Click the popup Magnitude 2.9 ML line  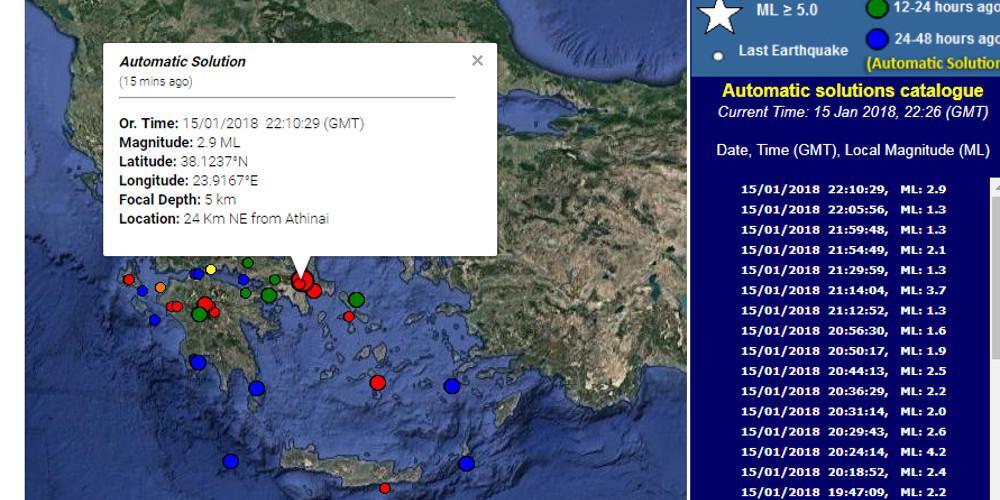(180, 143)
